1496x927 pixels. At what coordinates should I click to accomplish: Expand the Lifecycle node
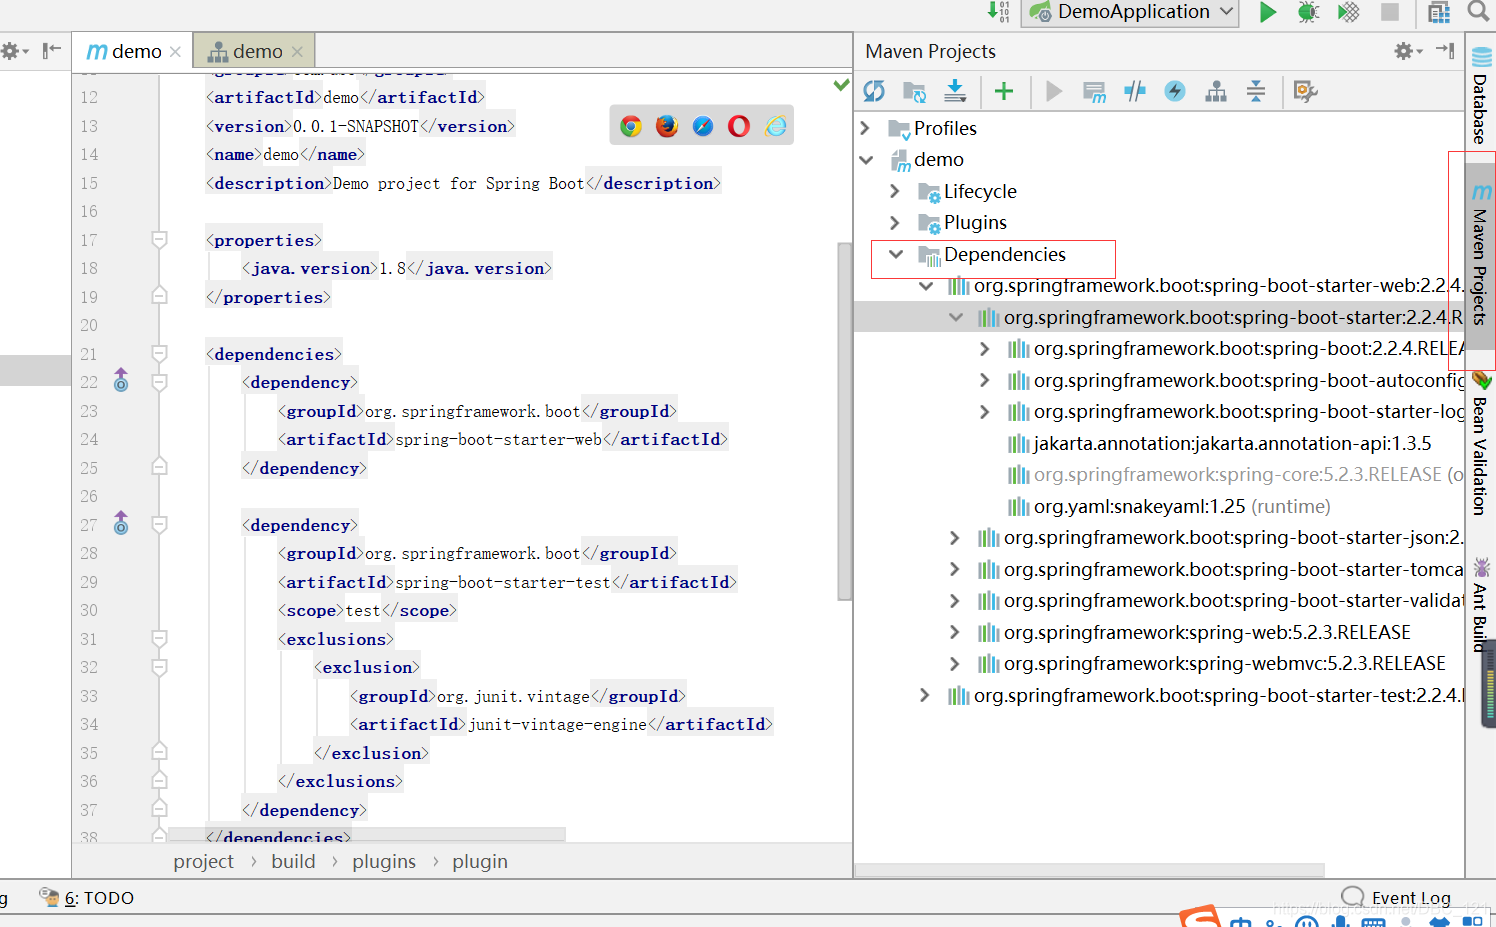pyautogui.click(x=896, y=191)
